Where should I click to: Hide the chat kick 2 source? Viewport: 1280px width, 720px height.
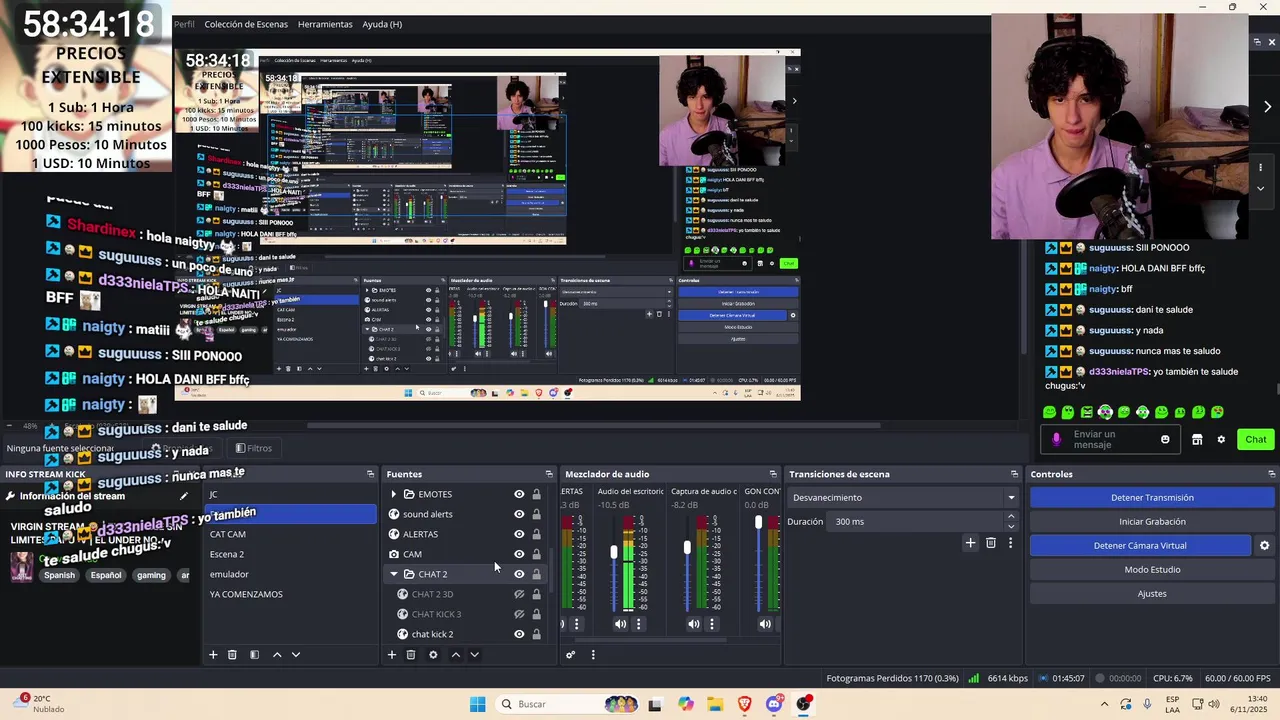tap(519, 634)
